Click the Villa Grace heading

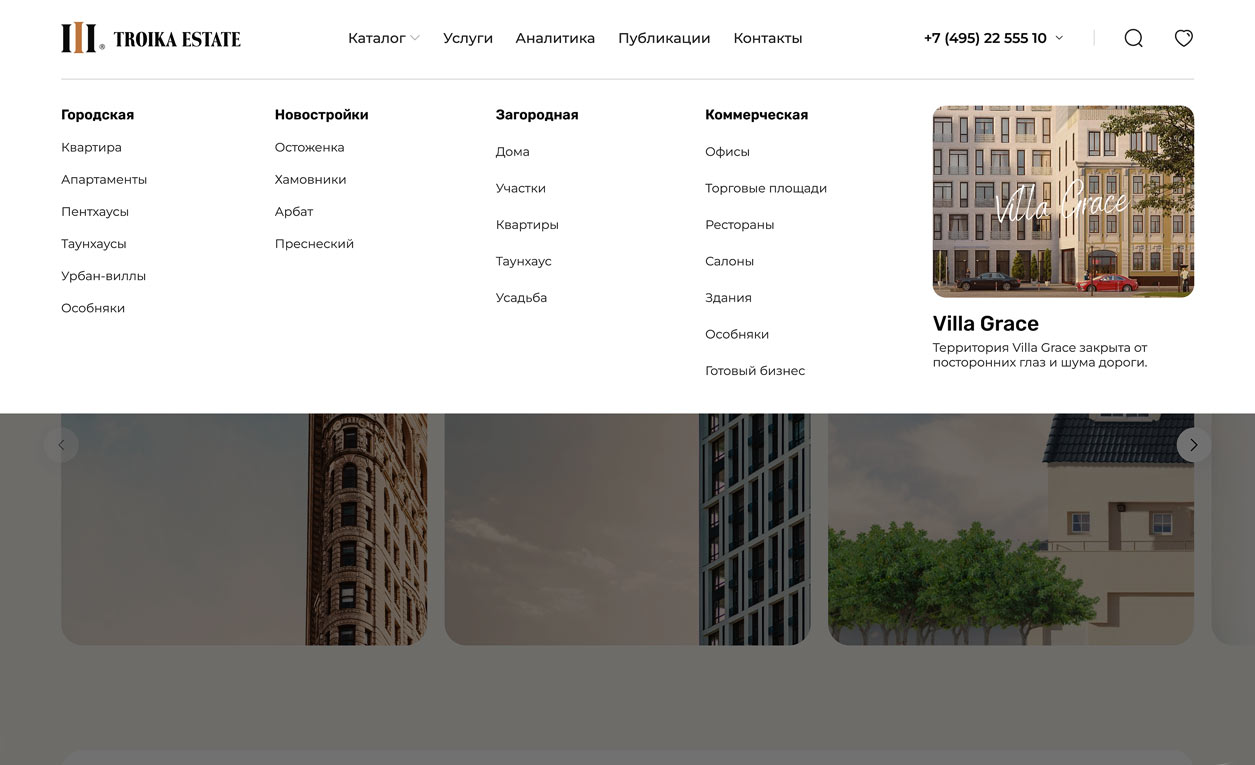(985, 323)
